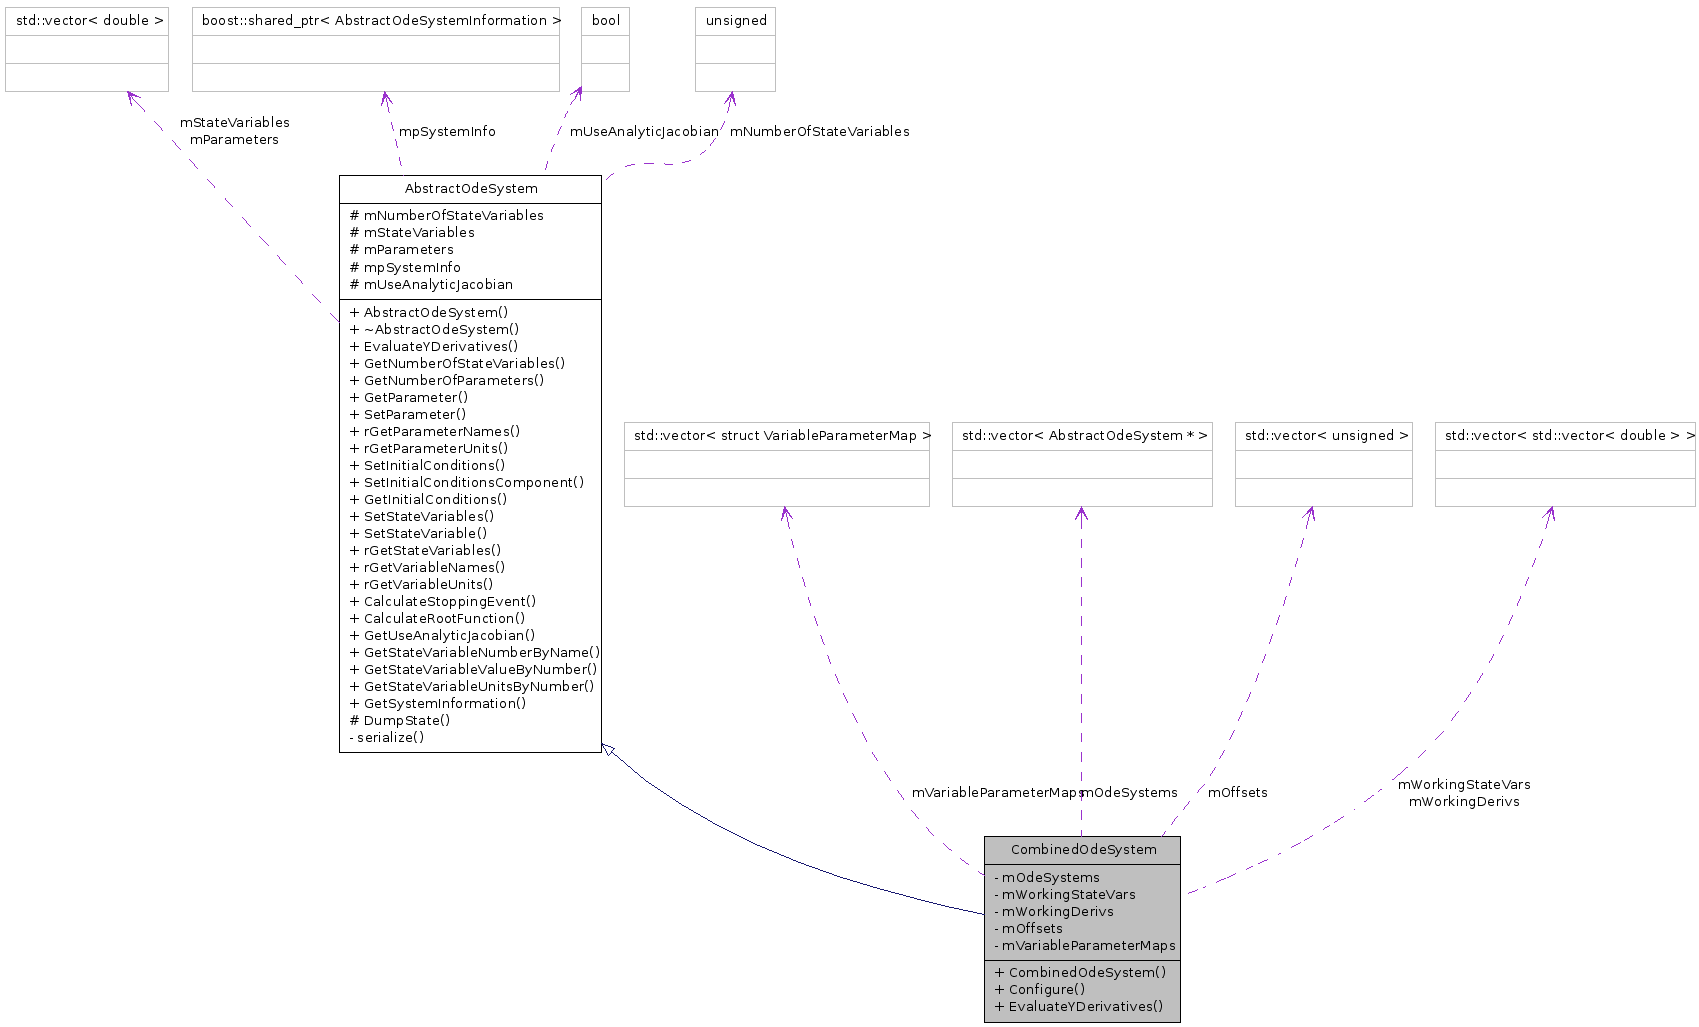Viewport: 1699px width, 1027px height.
Task: Select the # mpSystemInfo attribute
Action: pyautogui.click(x=405, y=268)
